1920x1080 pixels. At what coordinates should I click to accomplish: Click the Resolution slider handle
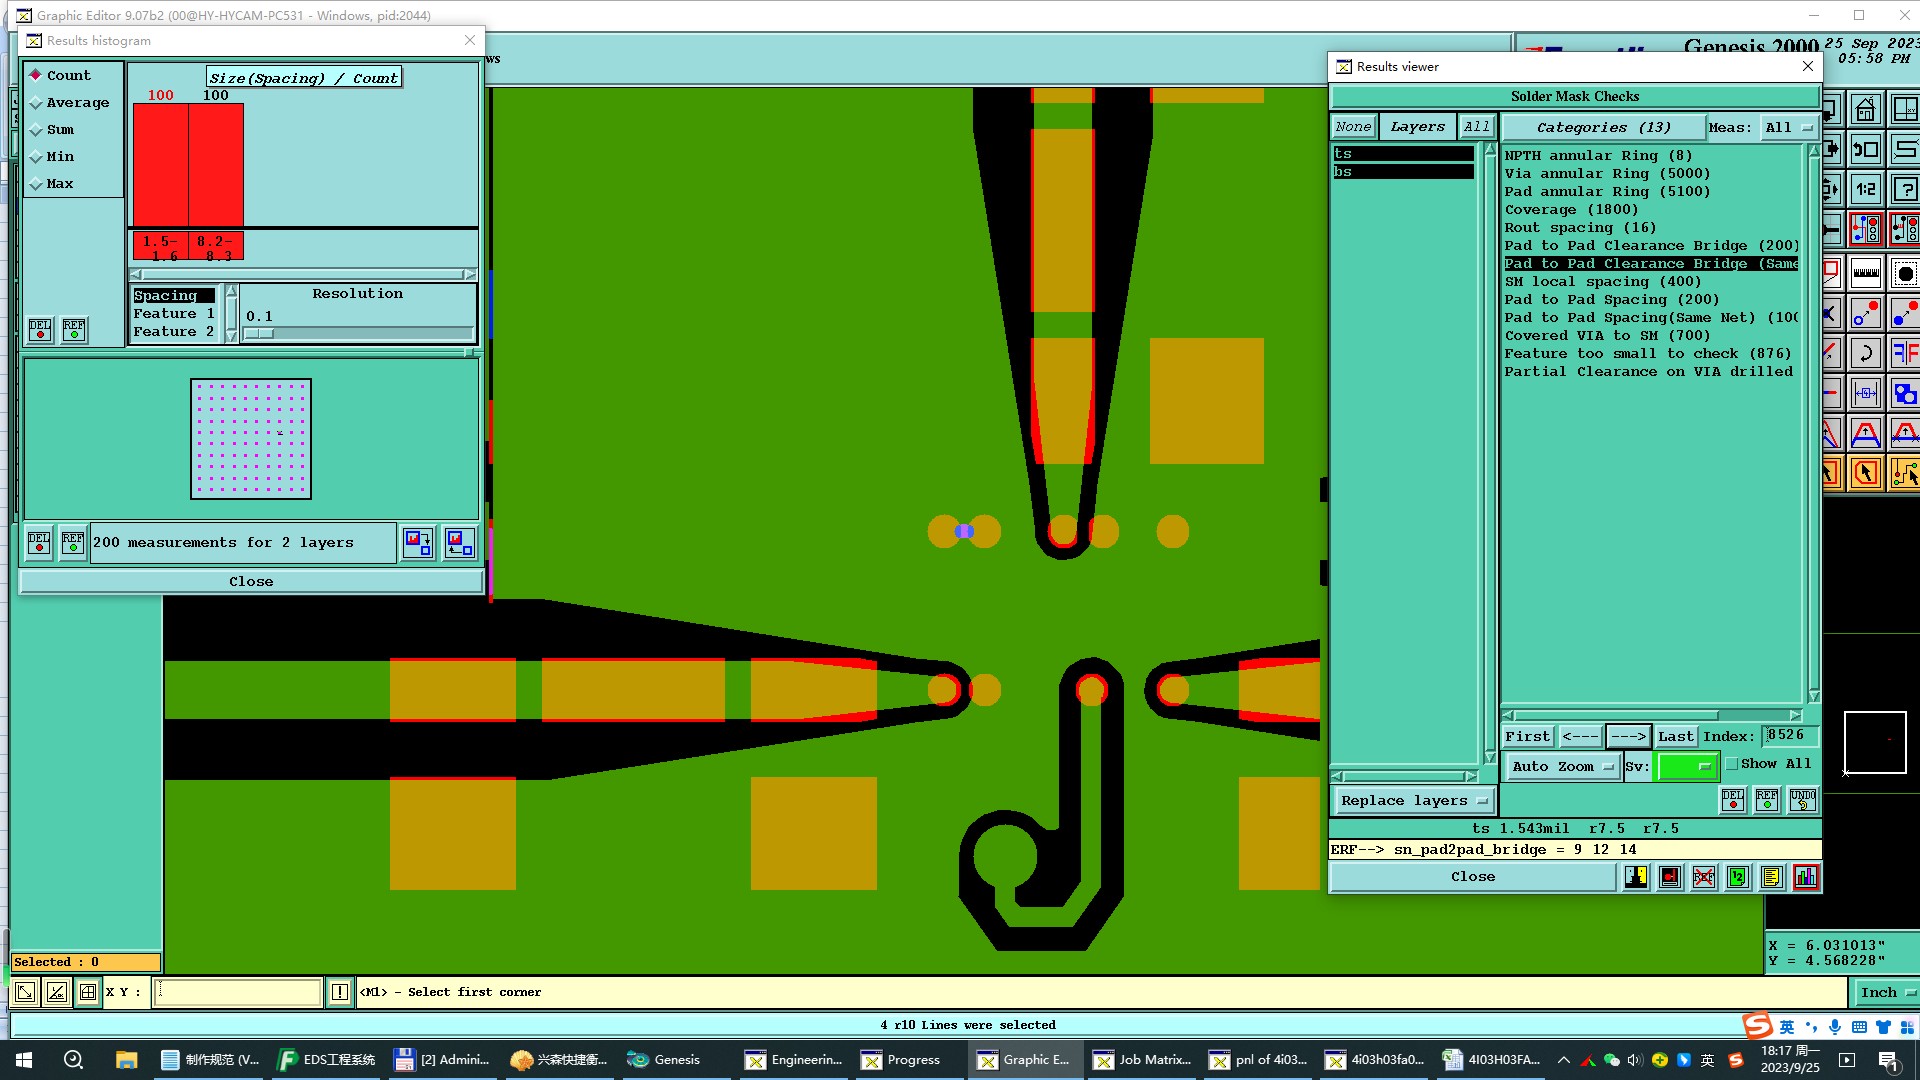[260, 333]
